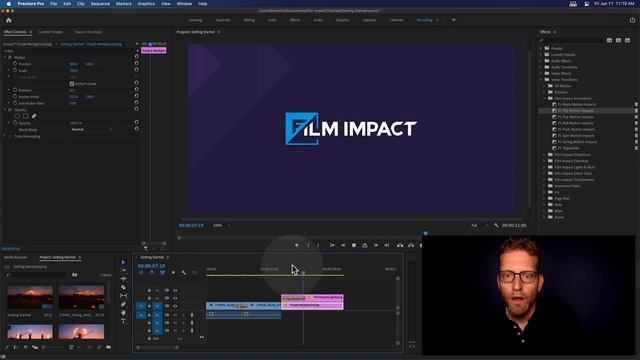Viewport: 640px width, 360px height.
Task: Click the Lift button in Program monitor
Action: [400, 245]
